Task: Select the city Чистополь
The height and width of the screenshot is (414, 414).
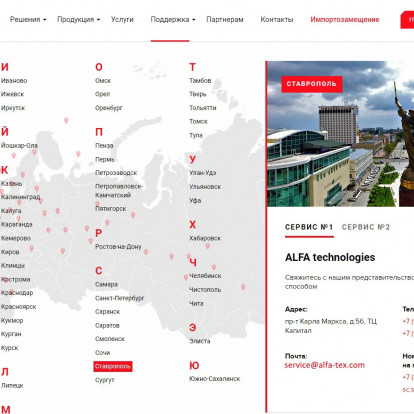Action: coord(205,289)
